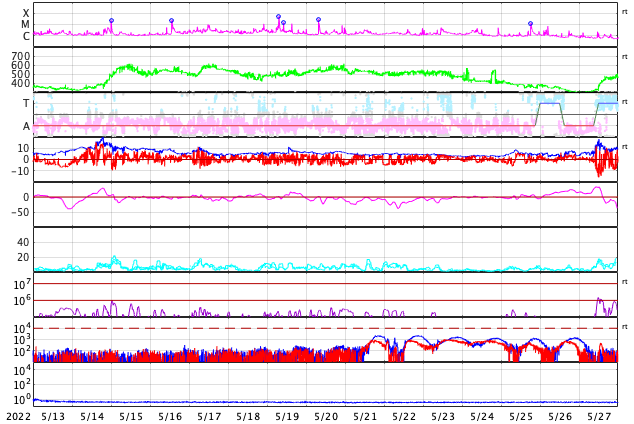The height and width of the screenshot is (424, 634).
Task: Click the '5/23' date label
Action: [443, 416]
